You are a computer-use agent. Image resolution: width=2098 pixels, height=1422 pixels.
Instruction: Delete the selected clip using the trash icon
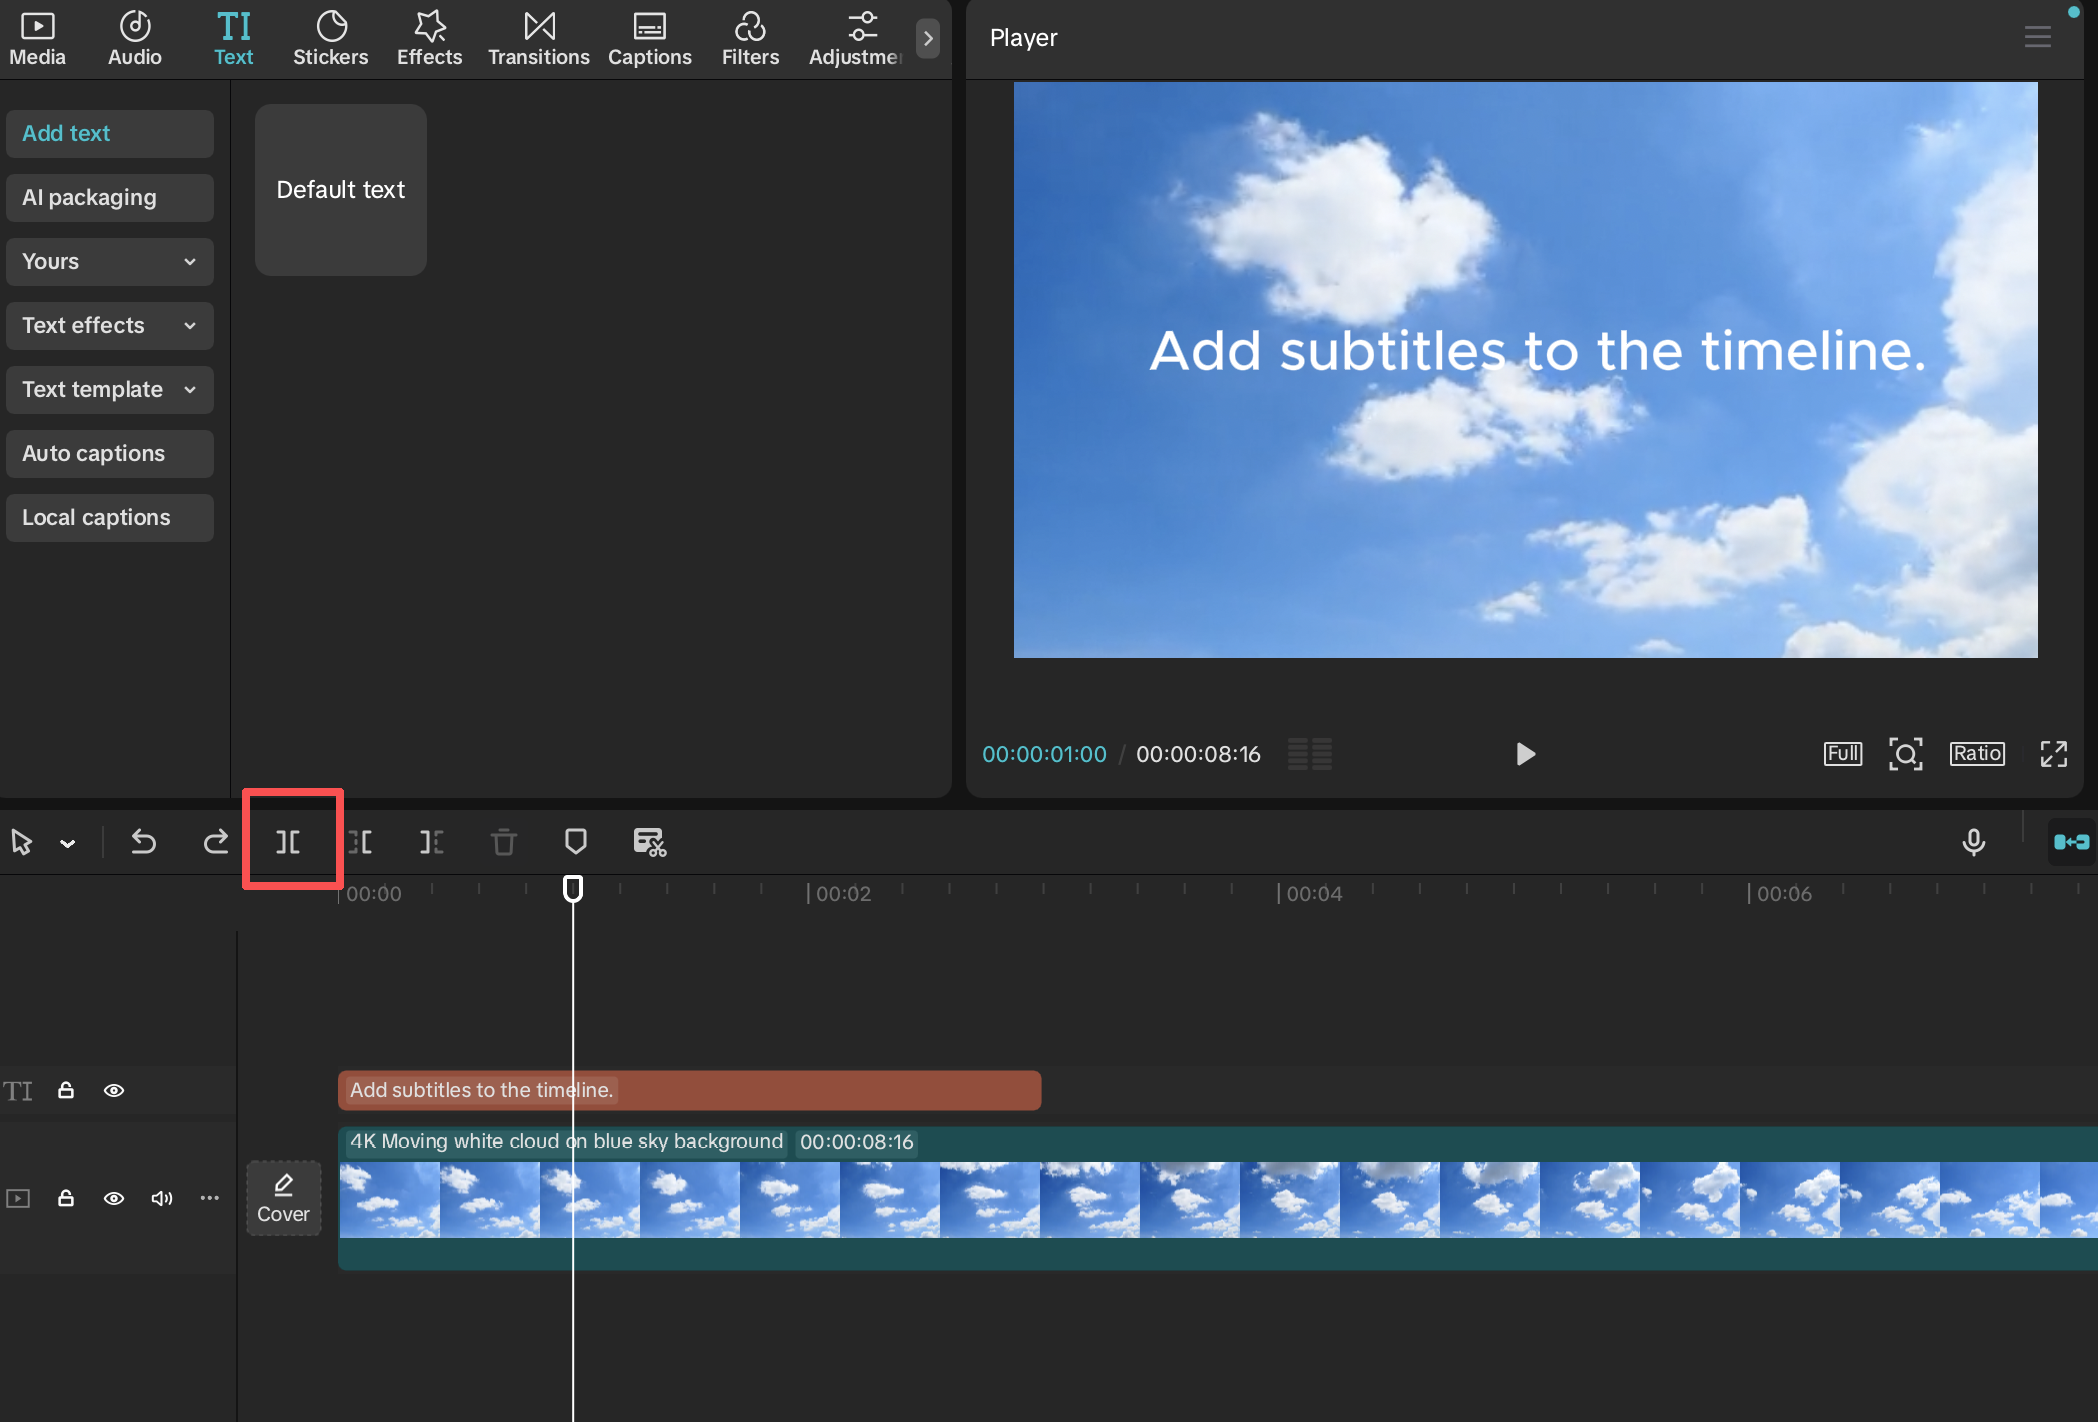pyautogui.click(x=503, y=841)
